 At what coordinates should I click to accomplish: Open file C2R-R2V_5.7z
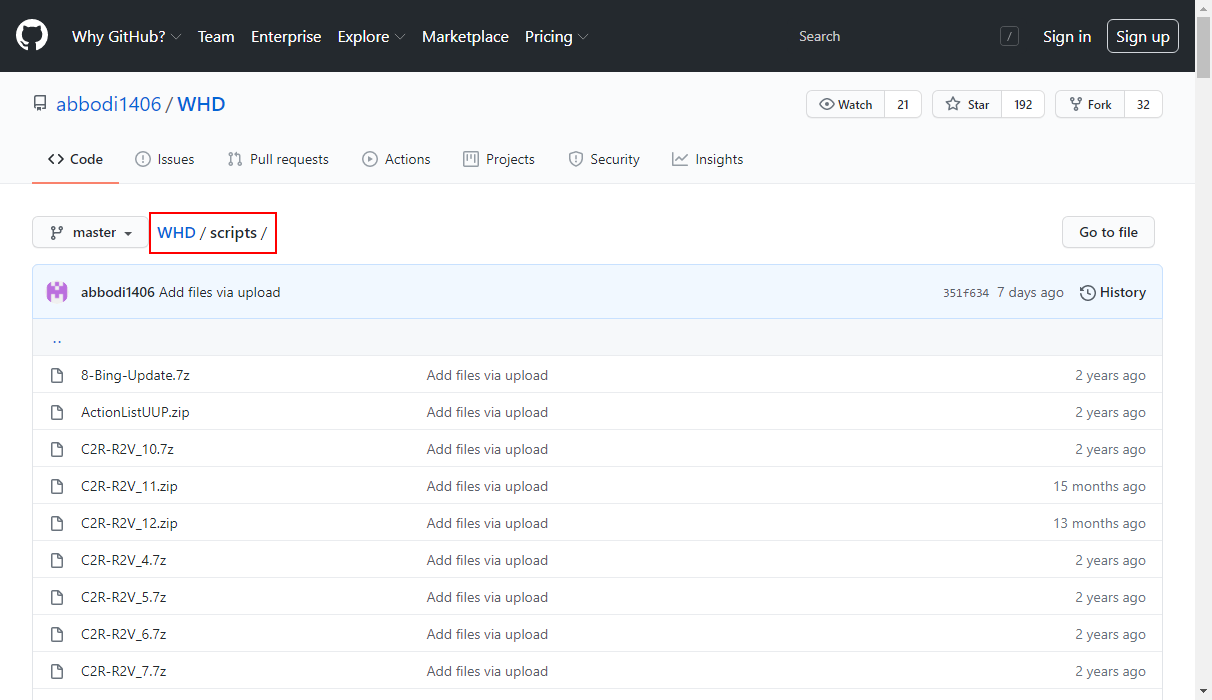click(123, 597)
